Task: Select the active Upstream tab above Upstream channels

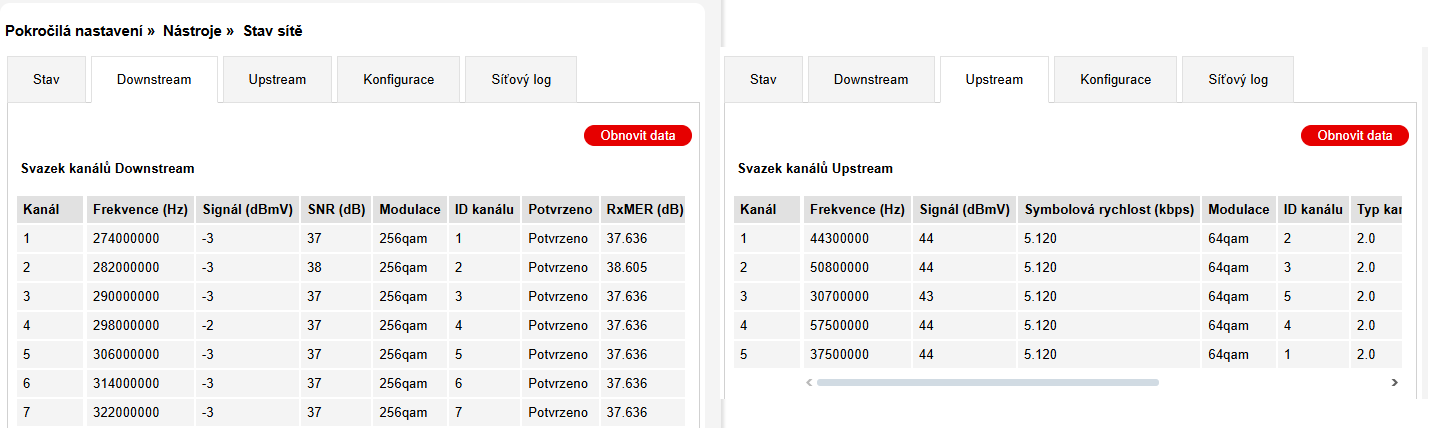Action: (994, 80)
